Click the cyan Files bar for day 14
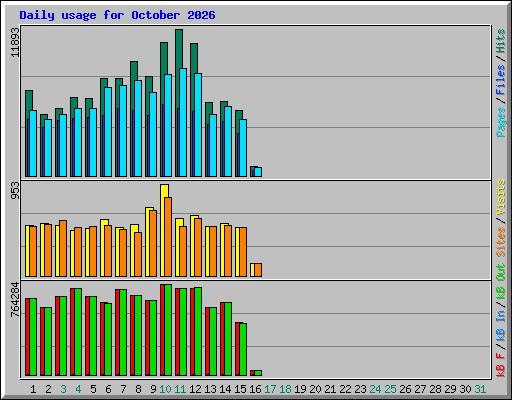 pos(228,142)
